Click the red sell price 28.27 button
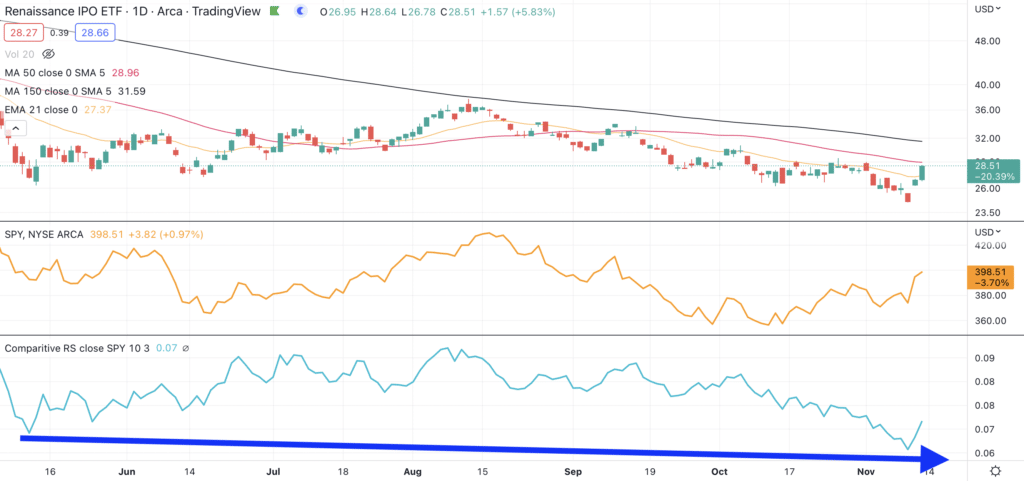The height and width of the screenshot is (481, 1024). pos(22,33)
